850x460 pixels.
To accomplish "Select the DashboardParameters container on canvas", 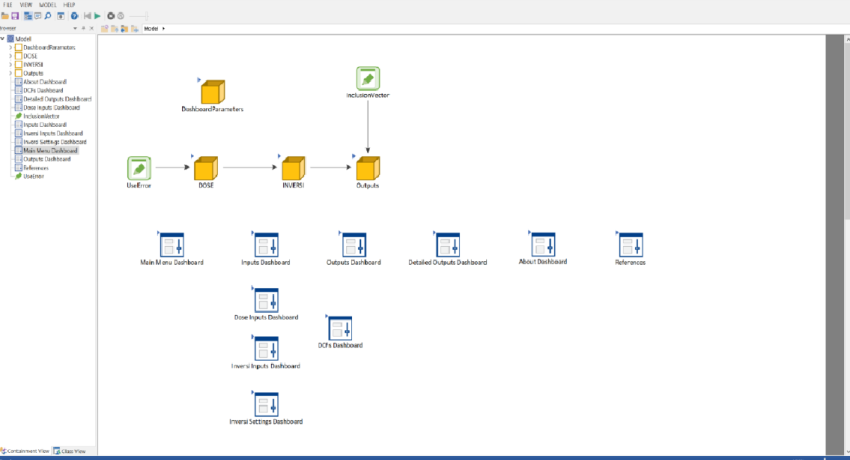I will (x=212, y=92).
